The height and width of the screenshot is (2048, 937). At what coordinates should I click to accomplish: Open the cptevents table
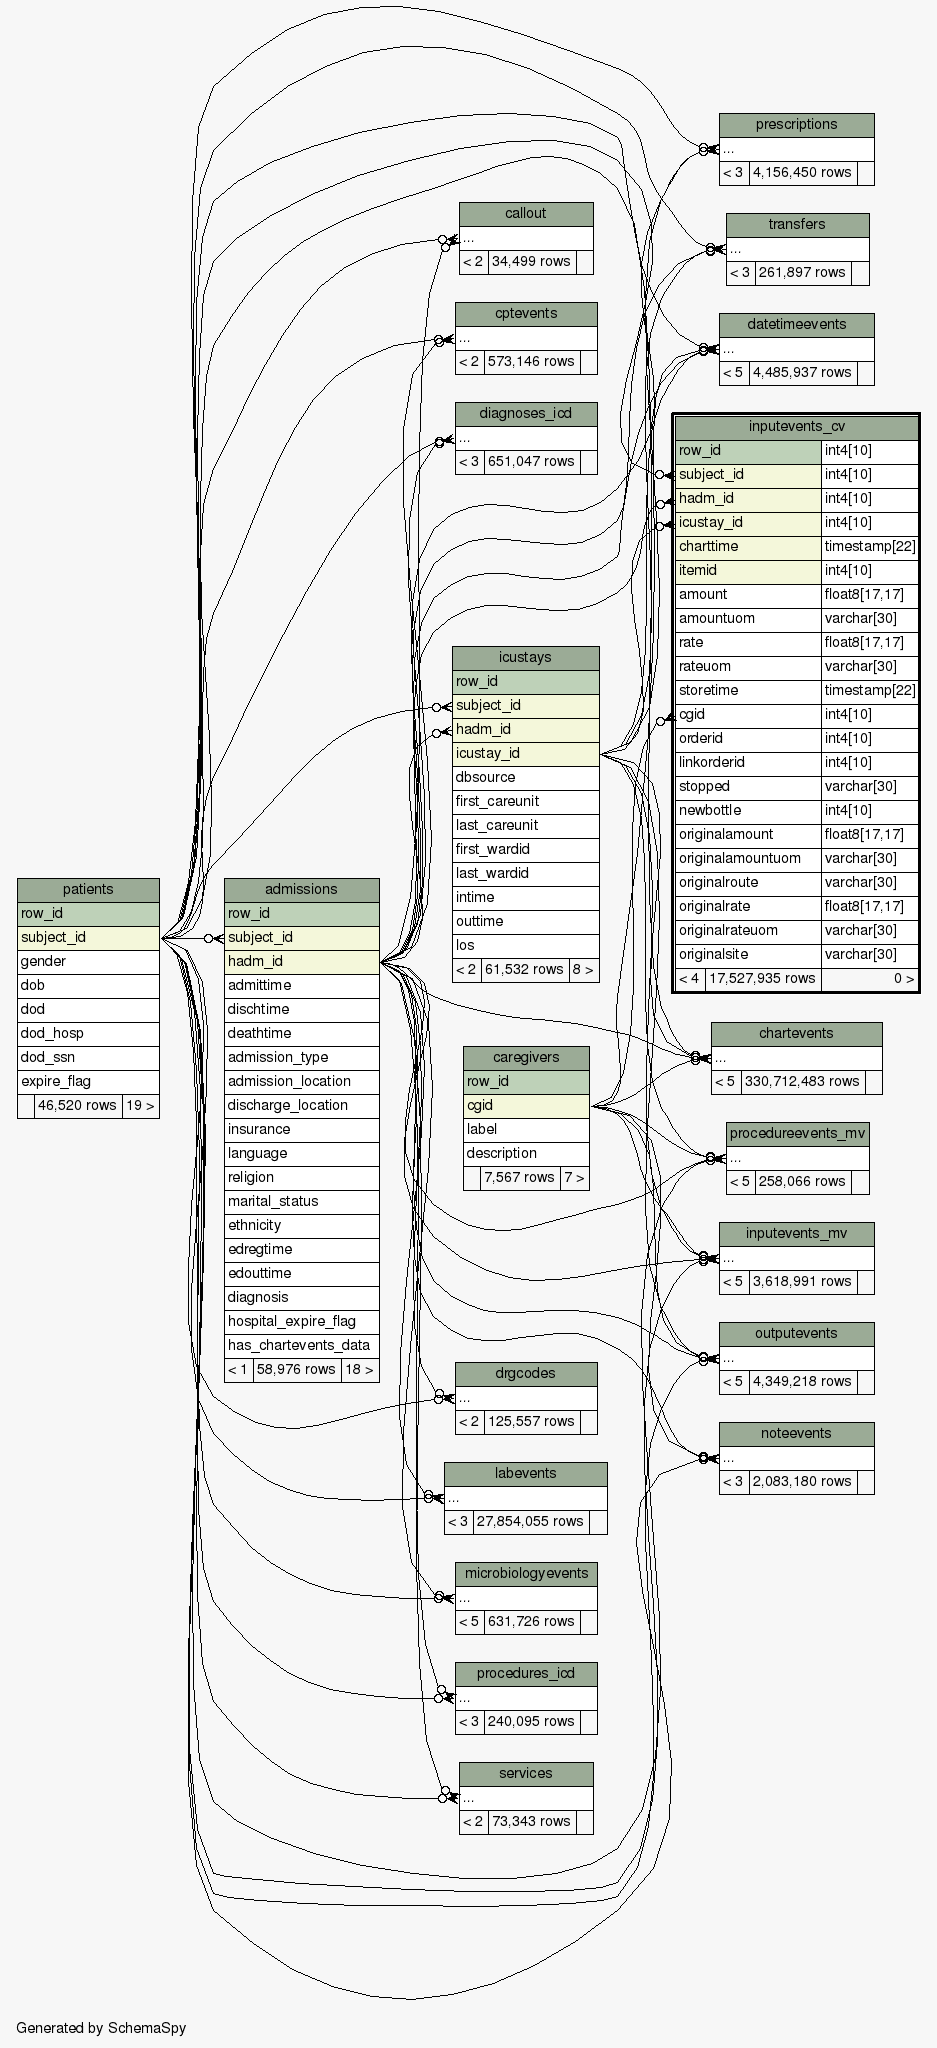coord(526,314)
